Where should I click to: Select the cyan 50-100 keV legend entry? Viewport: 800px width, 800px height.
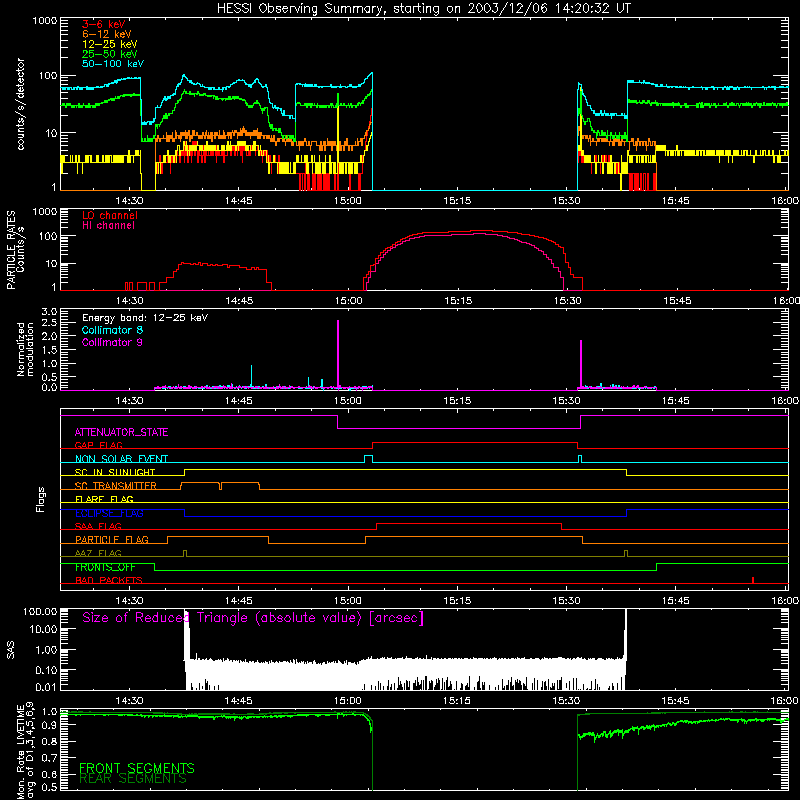(x=113, y=64)
